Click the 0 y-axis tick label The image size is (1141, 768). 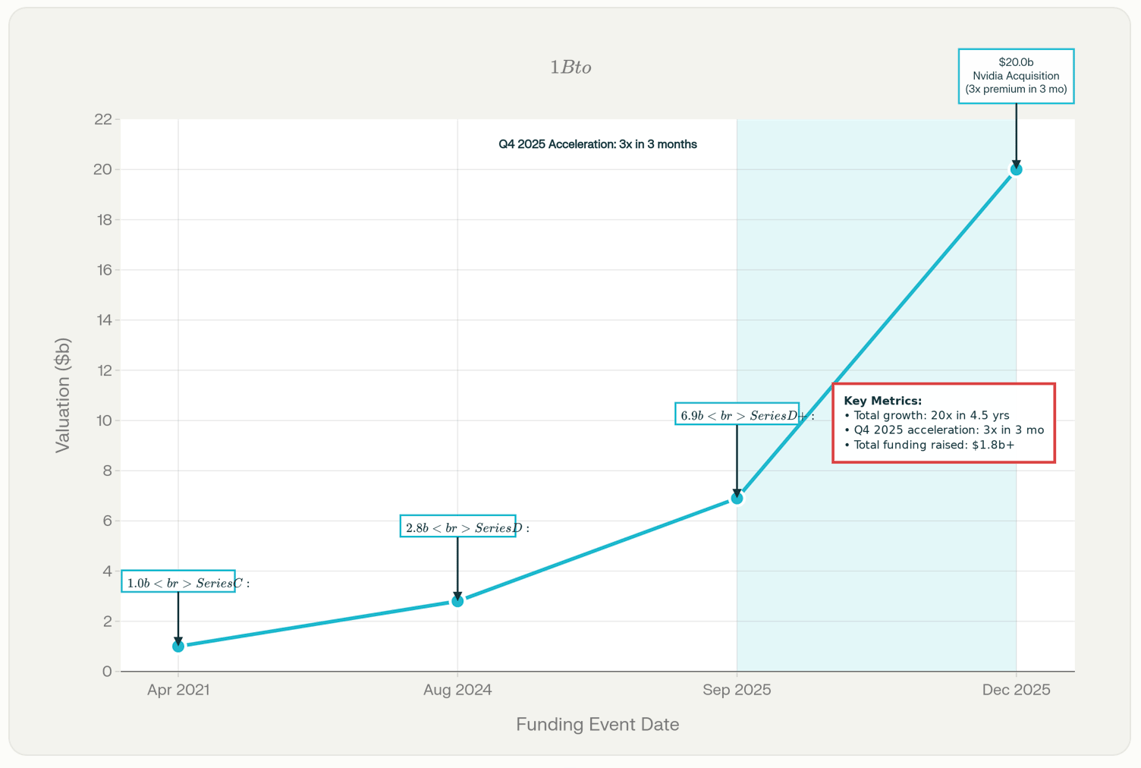pos(107,671)
